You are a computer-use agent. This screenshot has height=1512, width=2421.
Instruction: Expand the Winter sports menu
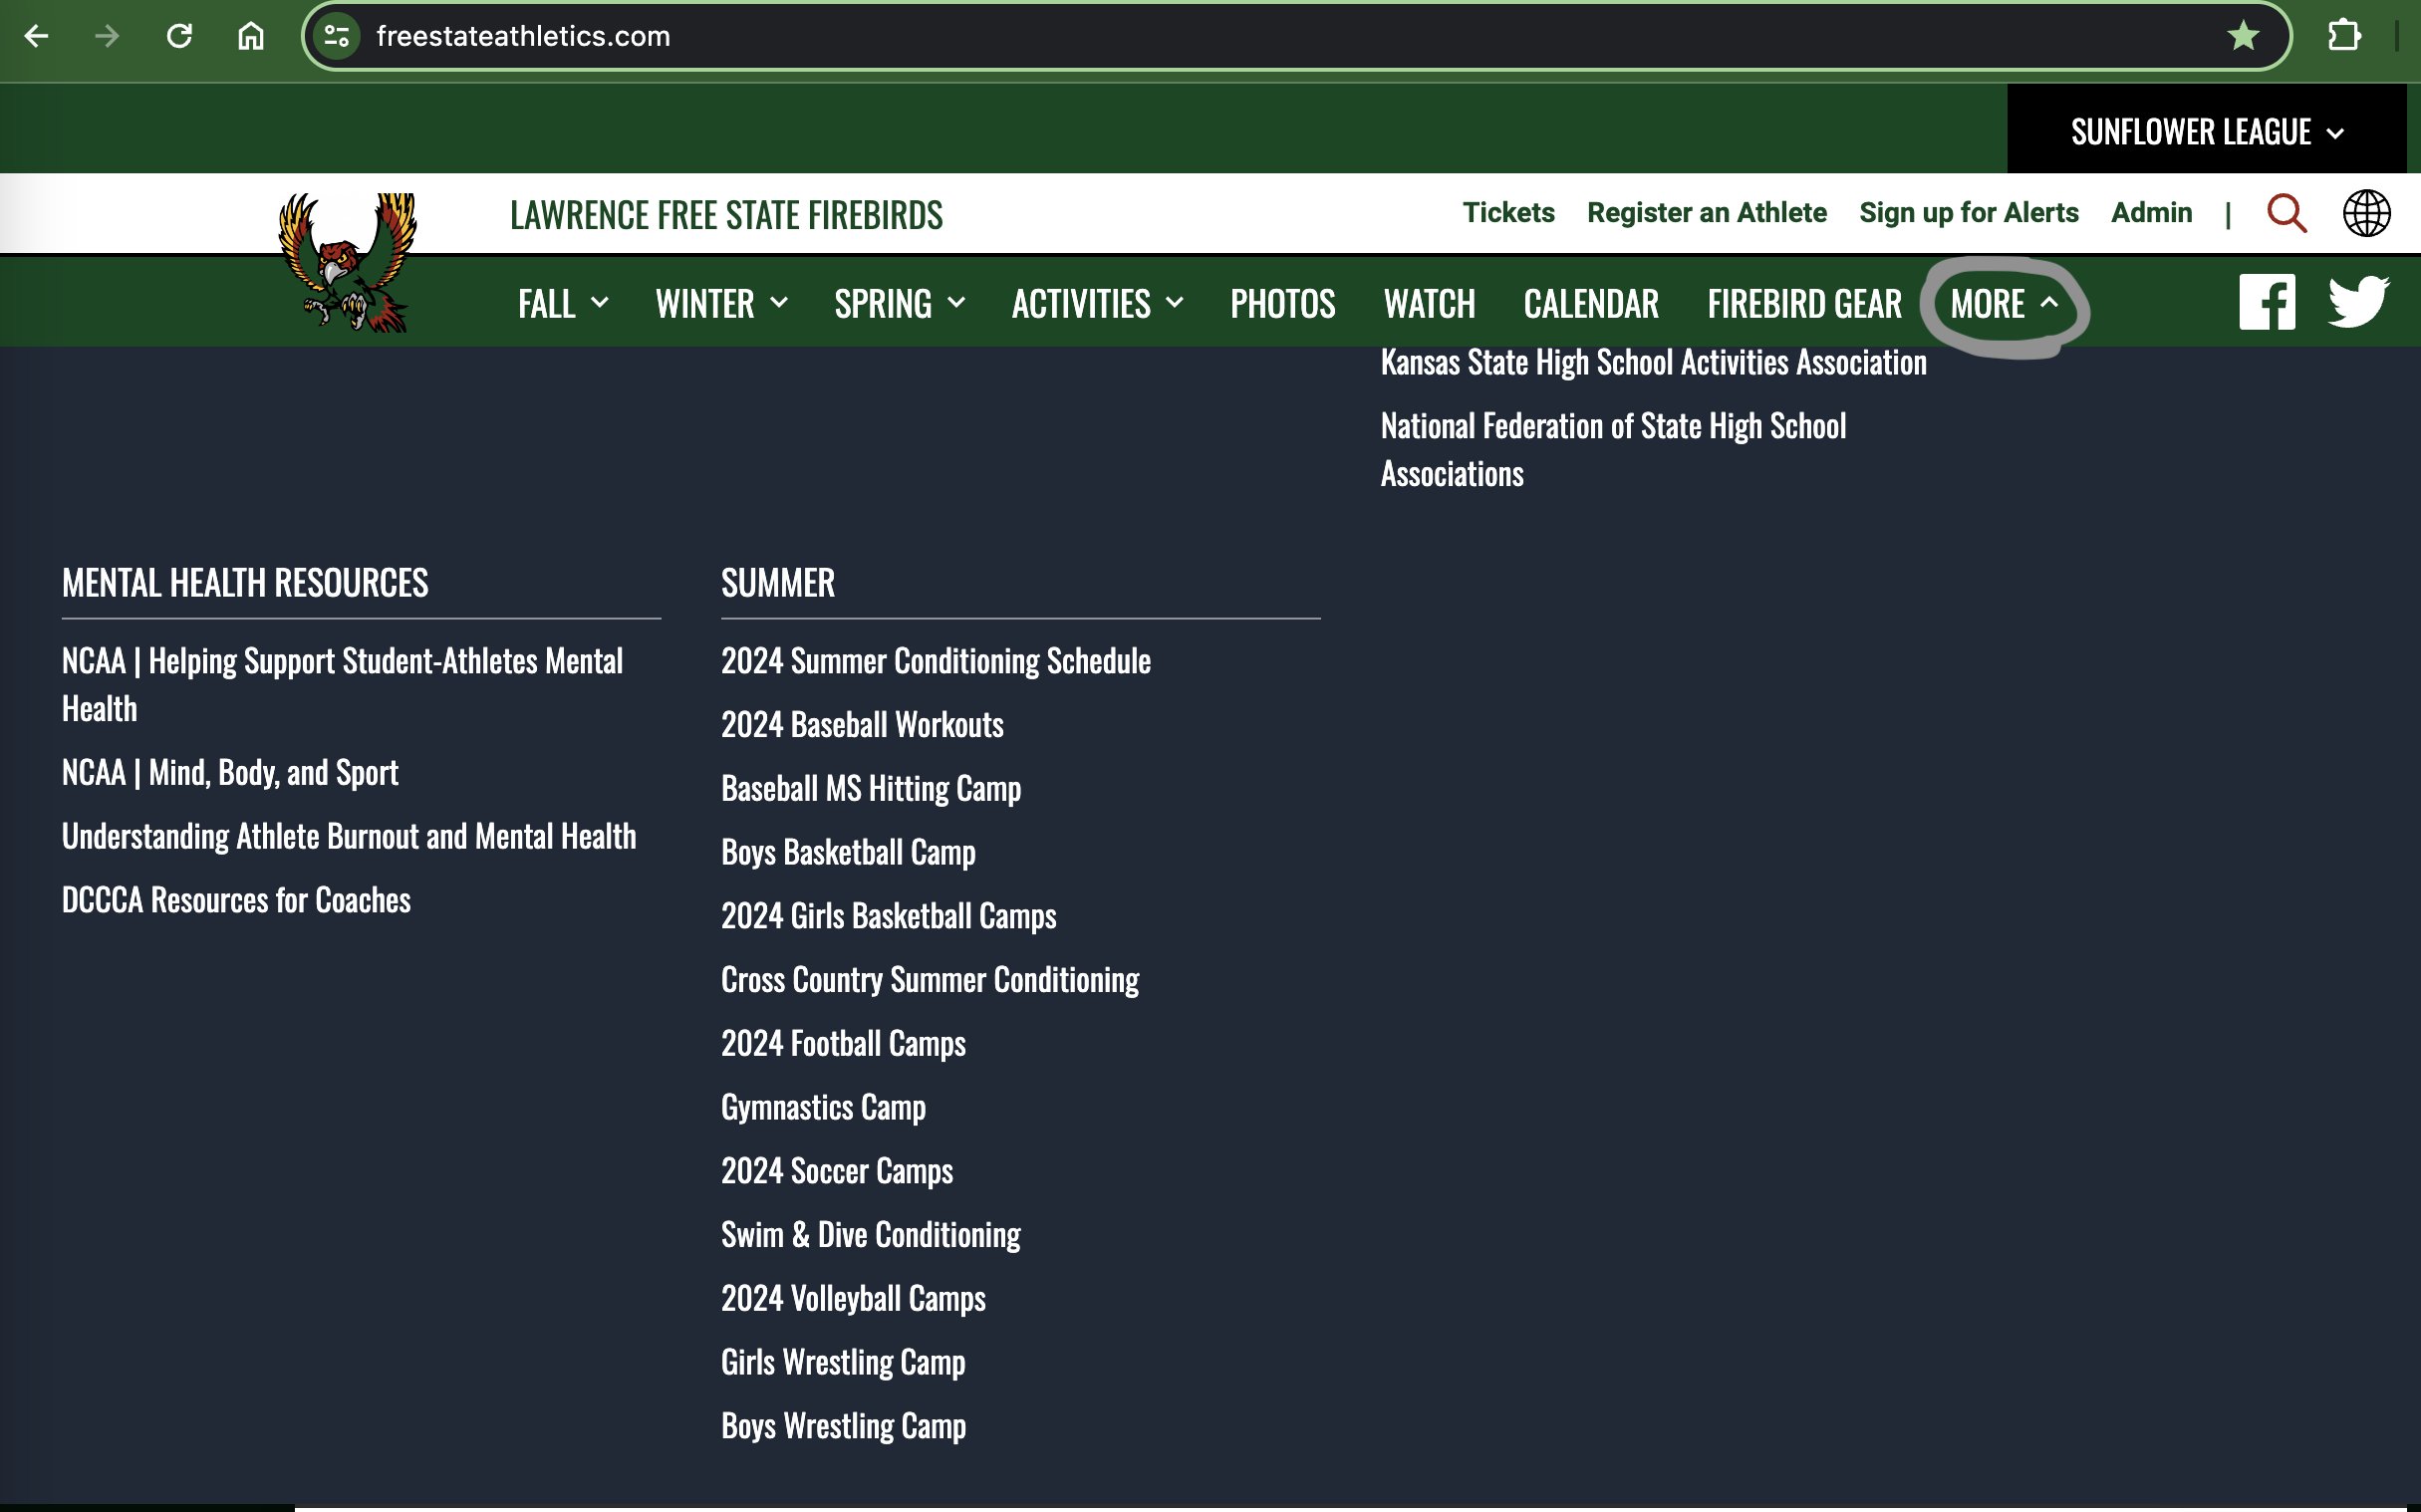[x=720, y=304]
